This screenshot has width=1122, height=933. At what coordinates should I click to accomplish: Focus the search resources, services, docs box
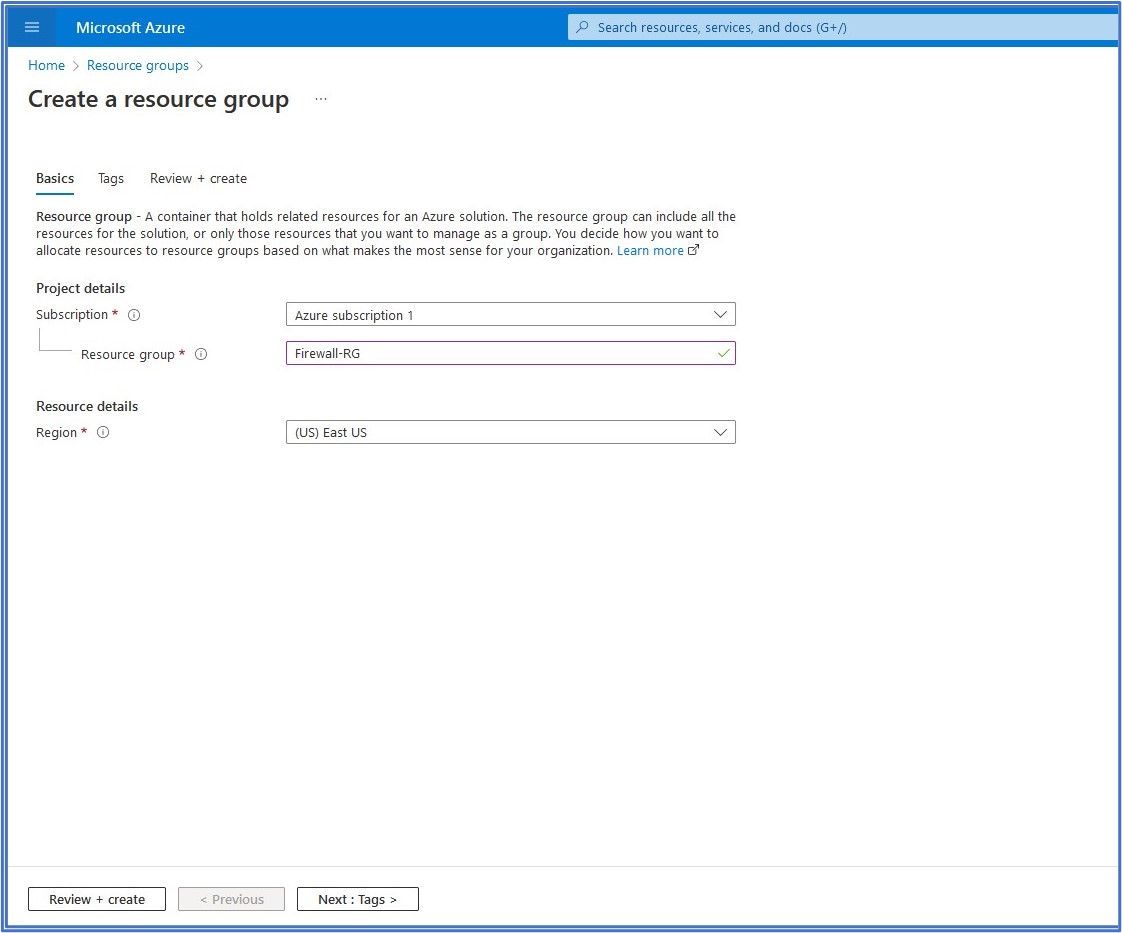(x=840, y=27)
